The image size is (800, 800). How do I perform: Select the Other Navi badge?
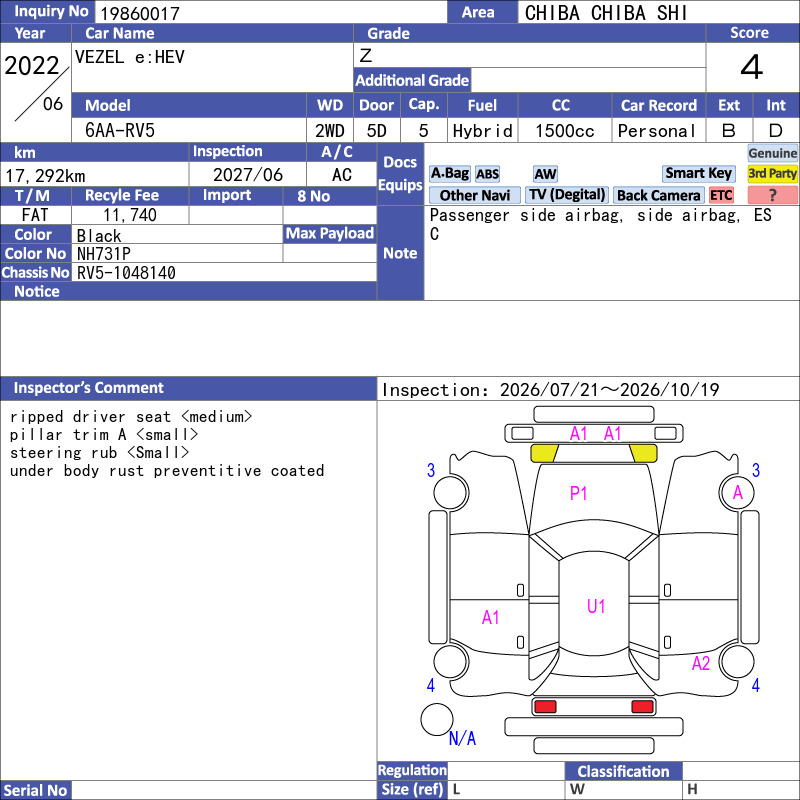[x=474, y=195]
